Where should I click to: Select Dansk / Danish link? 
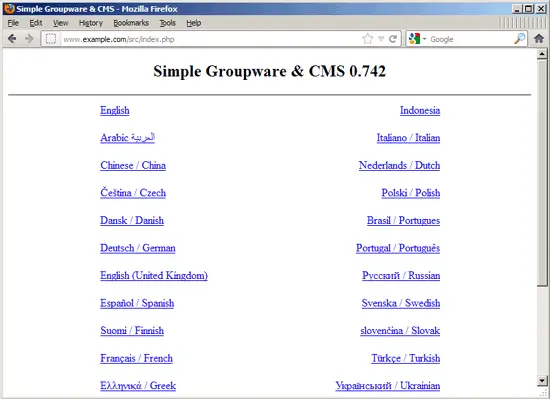tap(132, 220)
